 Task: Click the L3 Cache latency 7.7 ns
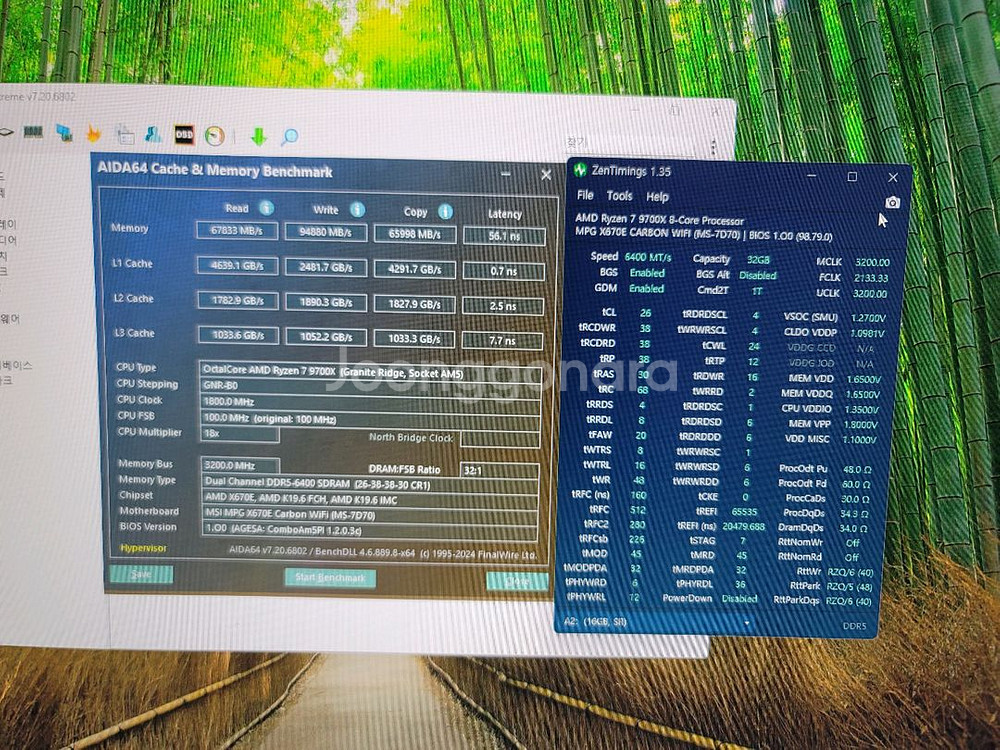(x=503, y=341)
